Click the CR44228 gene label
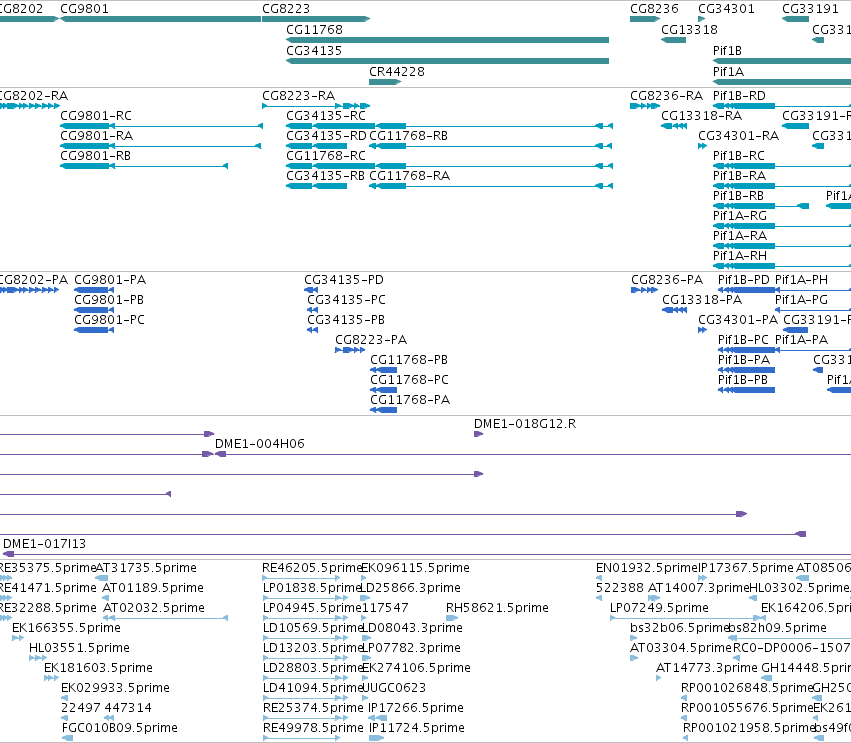 [397, 72]
